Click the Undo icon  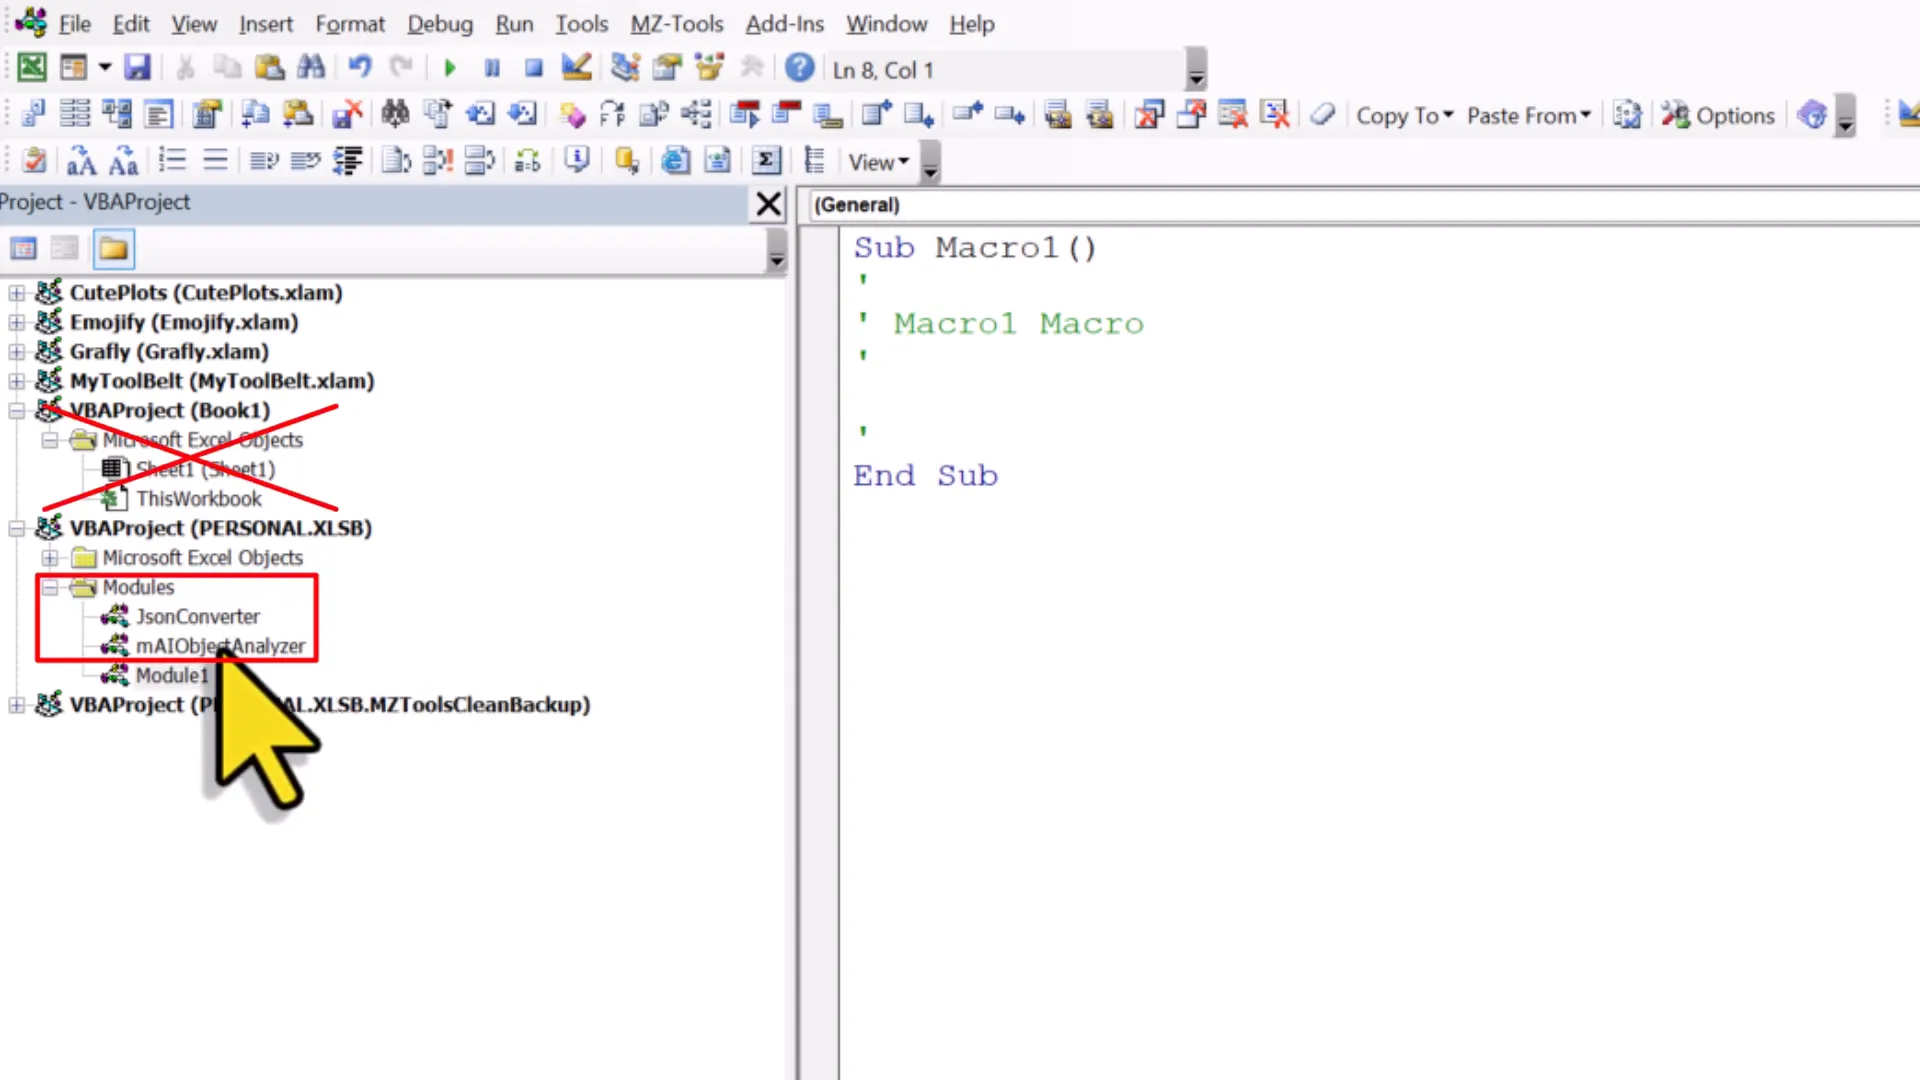(x=359, y=67)
